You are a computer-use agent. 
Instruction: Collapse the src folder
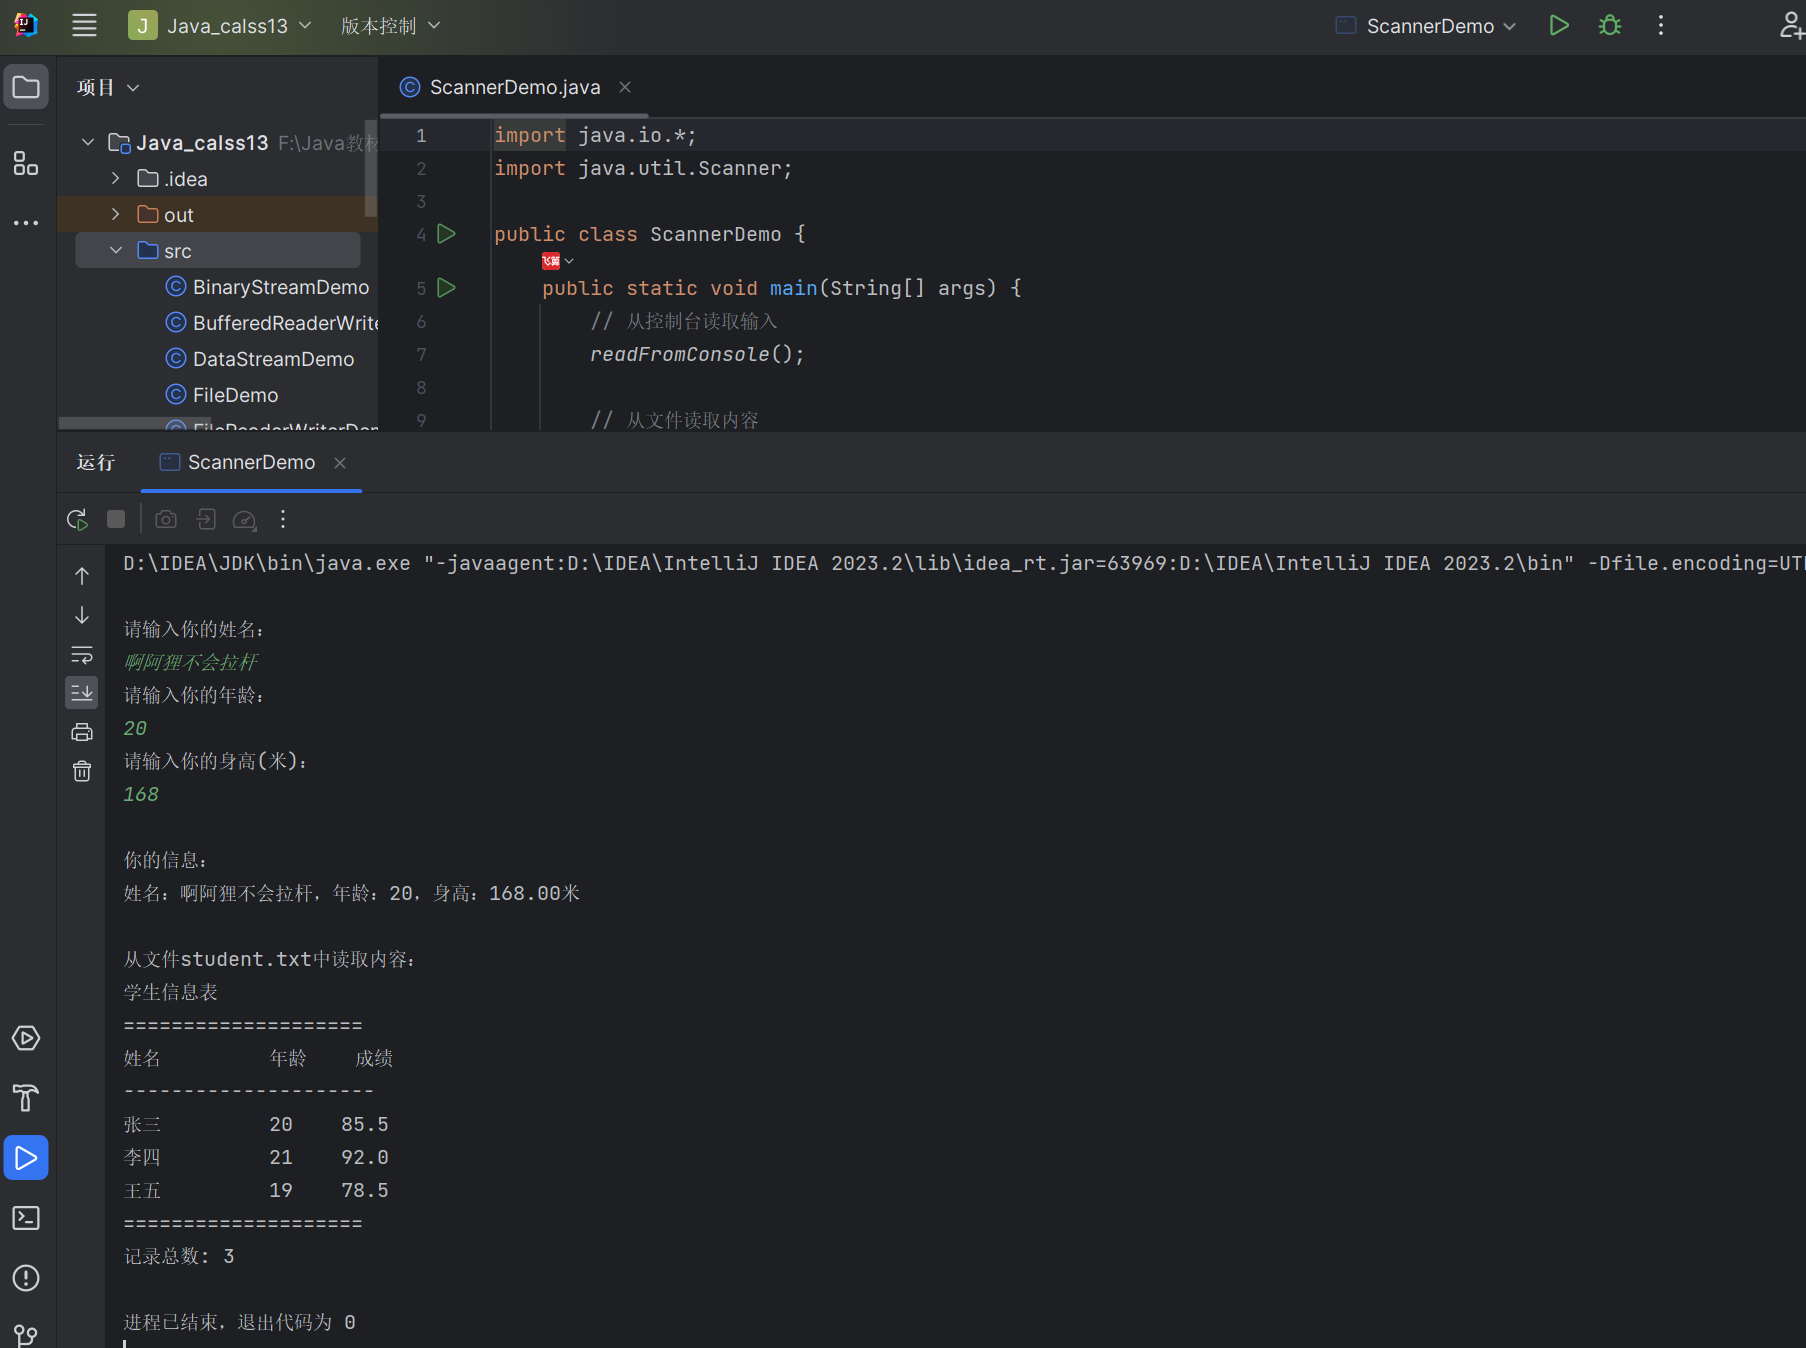pos(116,251)
